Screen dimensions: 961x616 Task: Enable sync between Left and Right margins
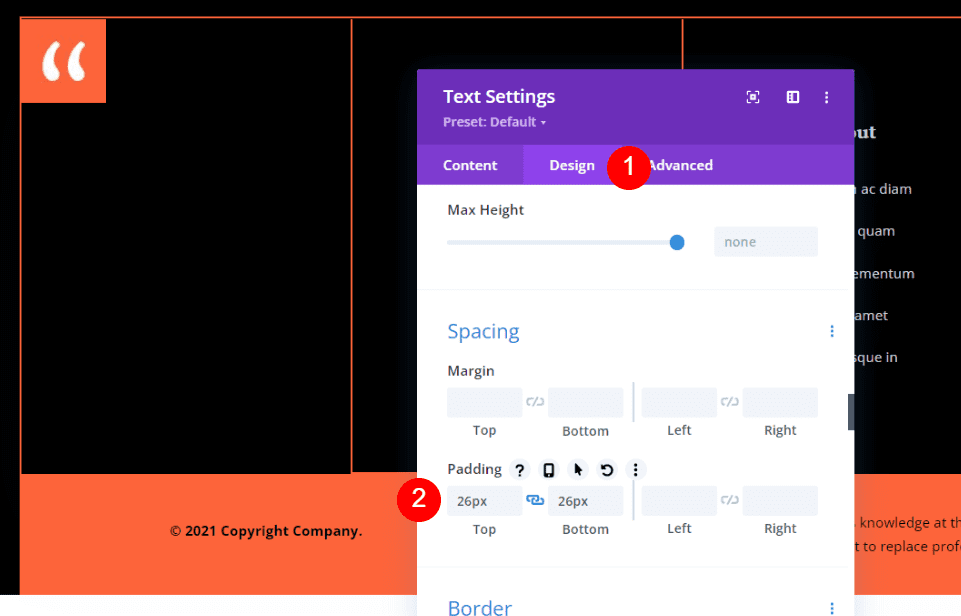pos(729,401)
